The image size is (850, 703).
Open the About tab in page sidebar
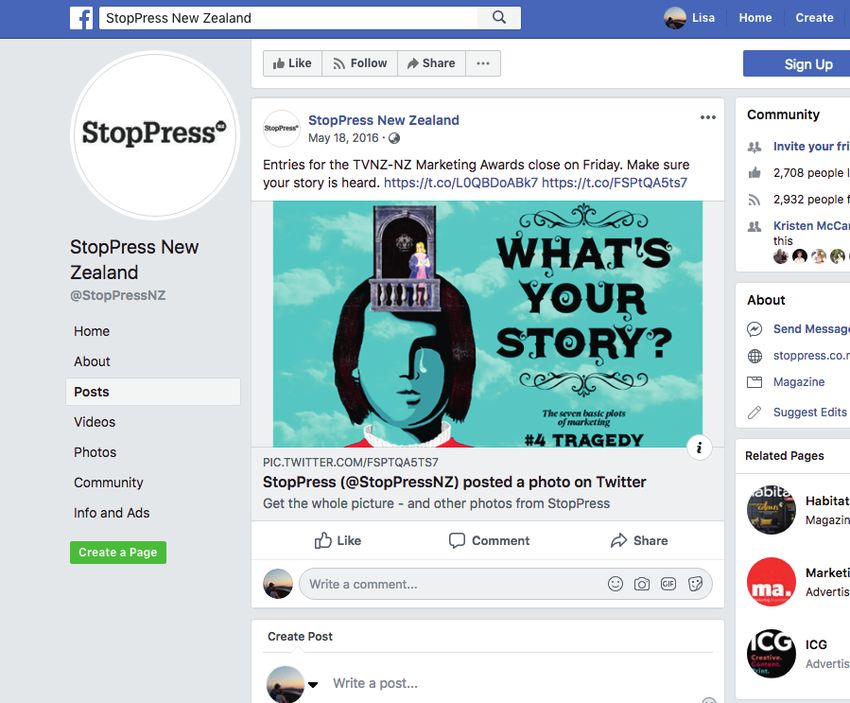pyautogui.click(x=92, y=362)
